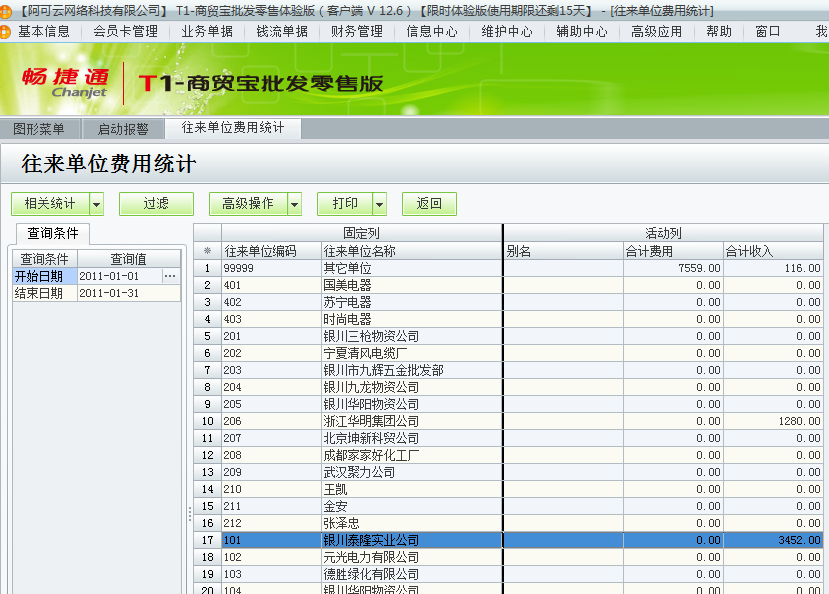Click the Chanjet 畅捷通 logo
Screen dimensions: 829x594
pyautogui.click(x=66, y=82)
